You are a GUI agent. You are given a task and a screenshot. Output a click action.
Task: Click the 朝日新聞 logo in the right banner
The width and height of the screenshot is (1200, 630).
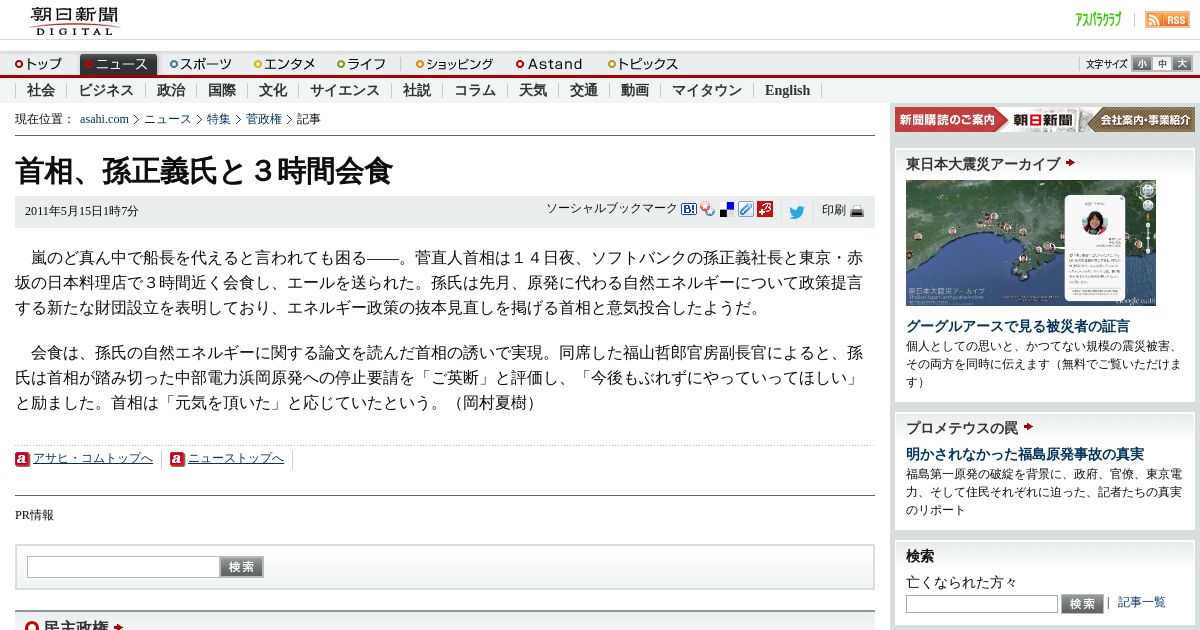1042,120
